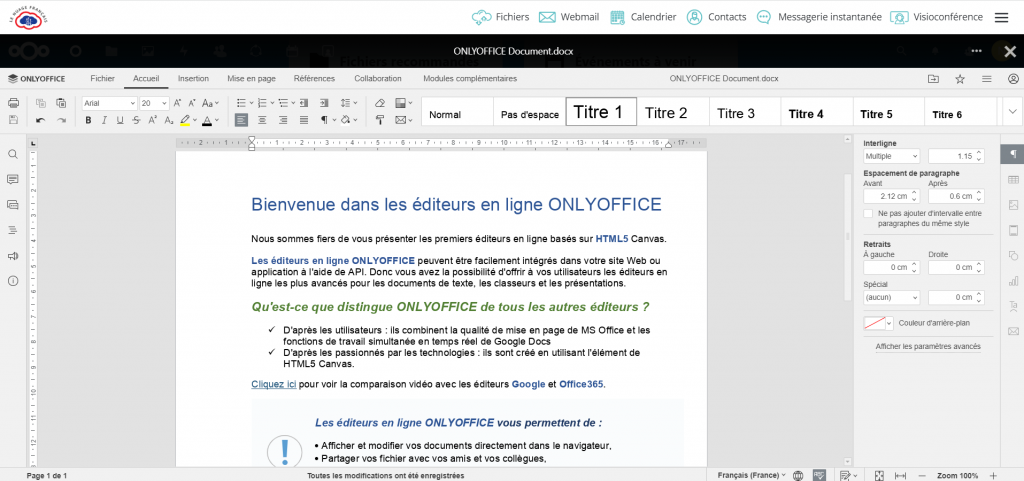Viewport: 1024px width, 481px height.
Task: Open Webmail in top navigation
Action: point(569,17)
